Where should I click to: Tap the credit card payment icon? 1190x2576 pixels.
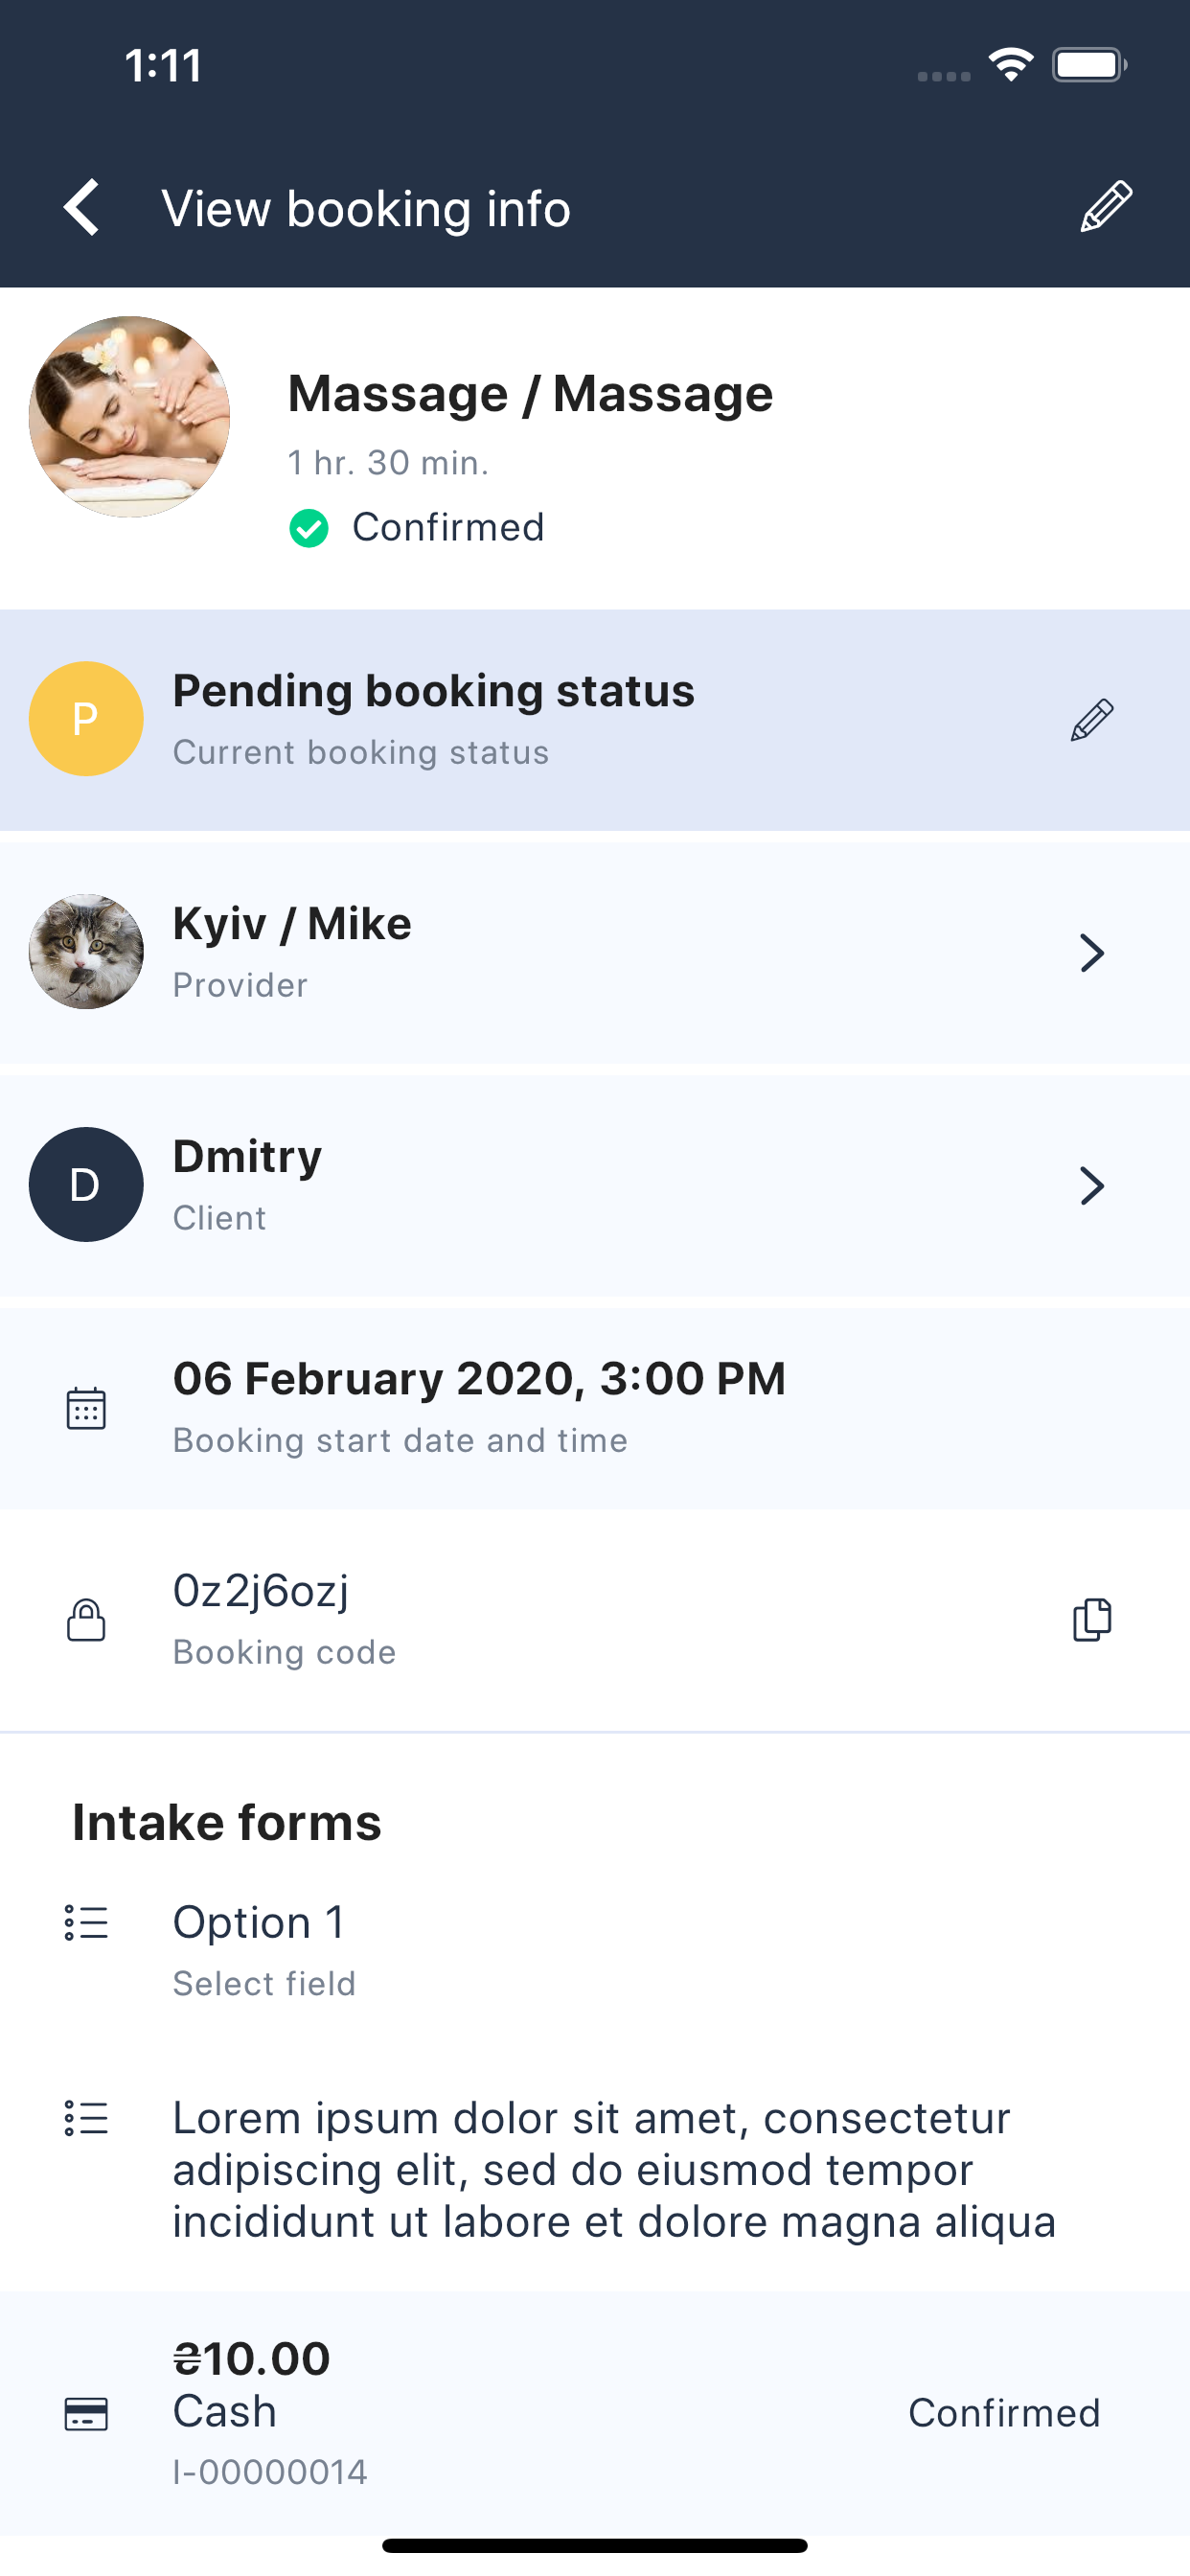[x=86, y=2414]
